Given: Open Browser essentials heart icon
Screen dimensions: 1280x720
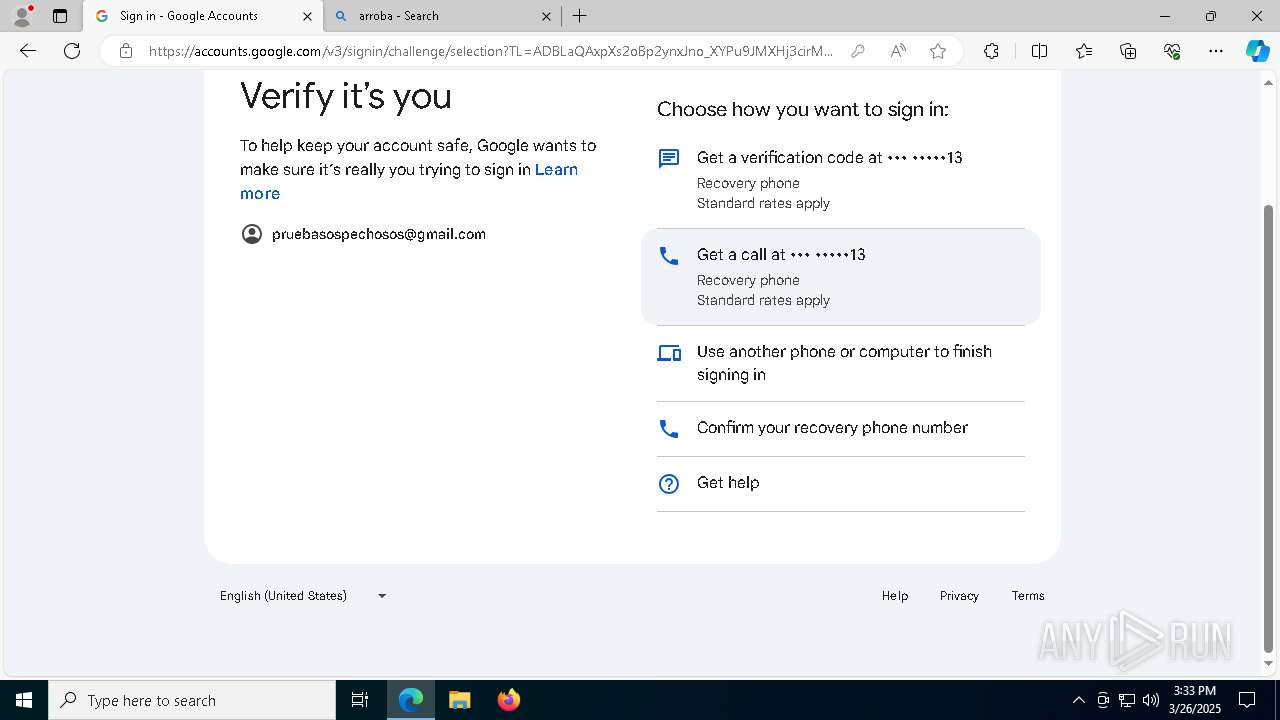Looking at the screenshot, I should [x=1172, y=51].
